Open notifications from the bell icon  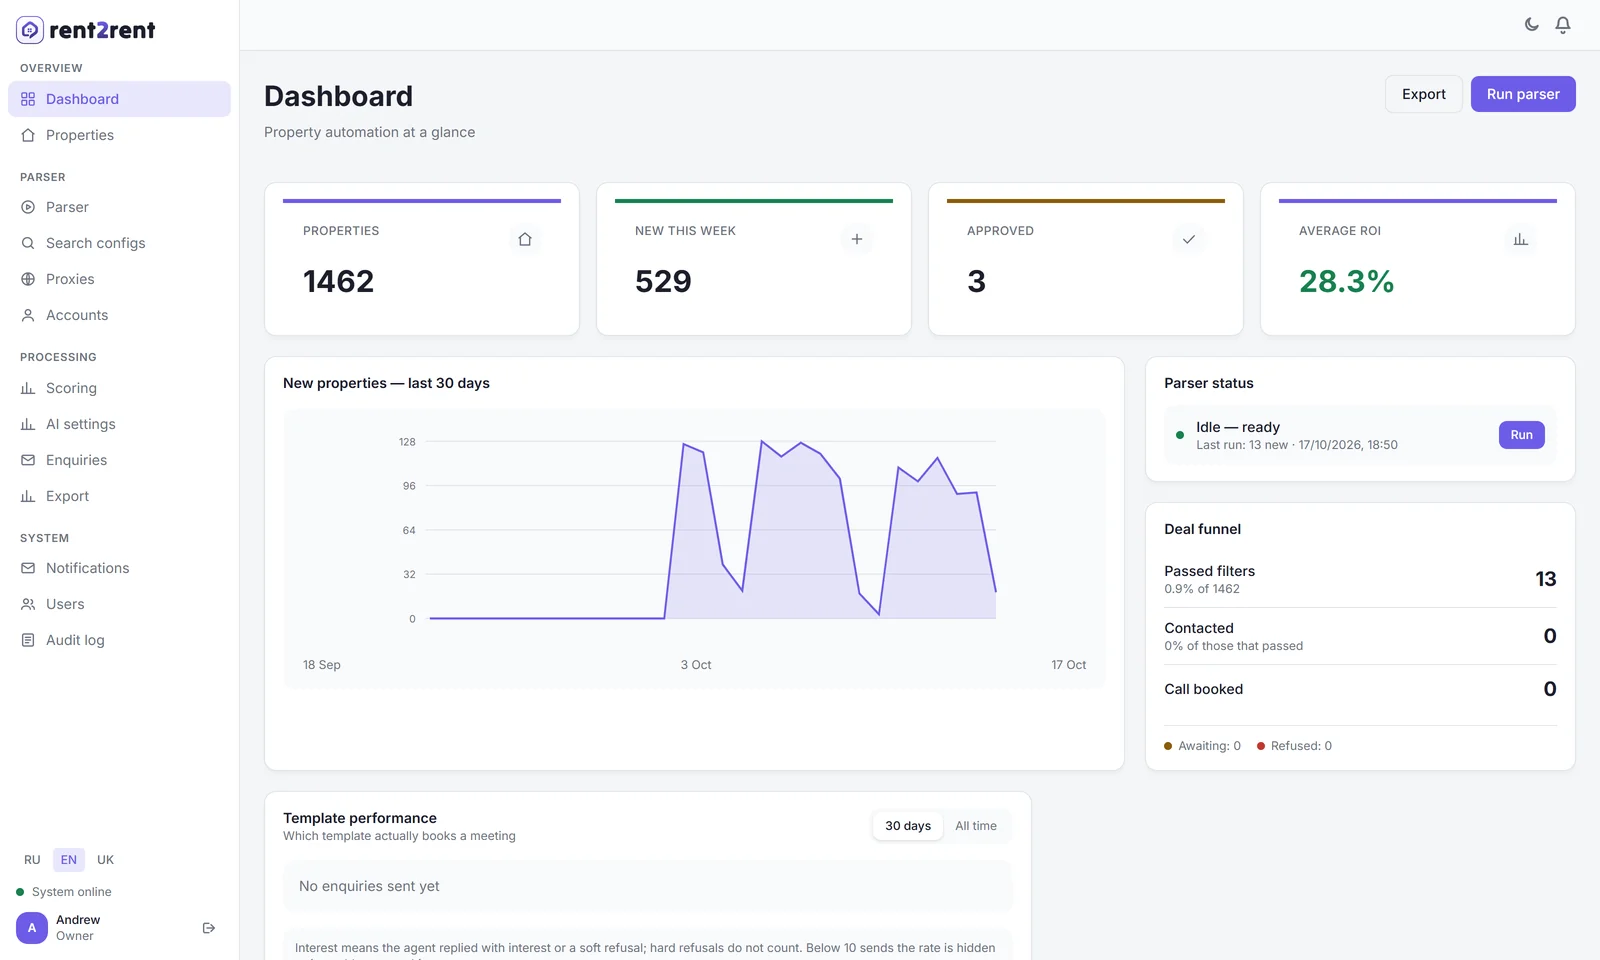pos(1563,25)
